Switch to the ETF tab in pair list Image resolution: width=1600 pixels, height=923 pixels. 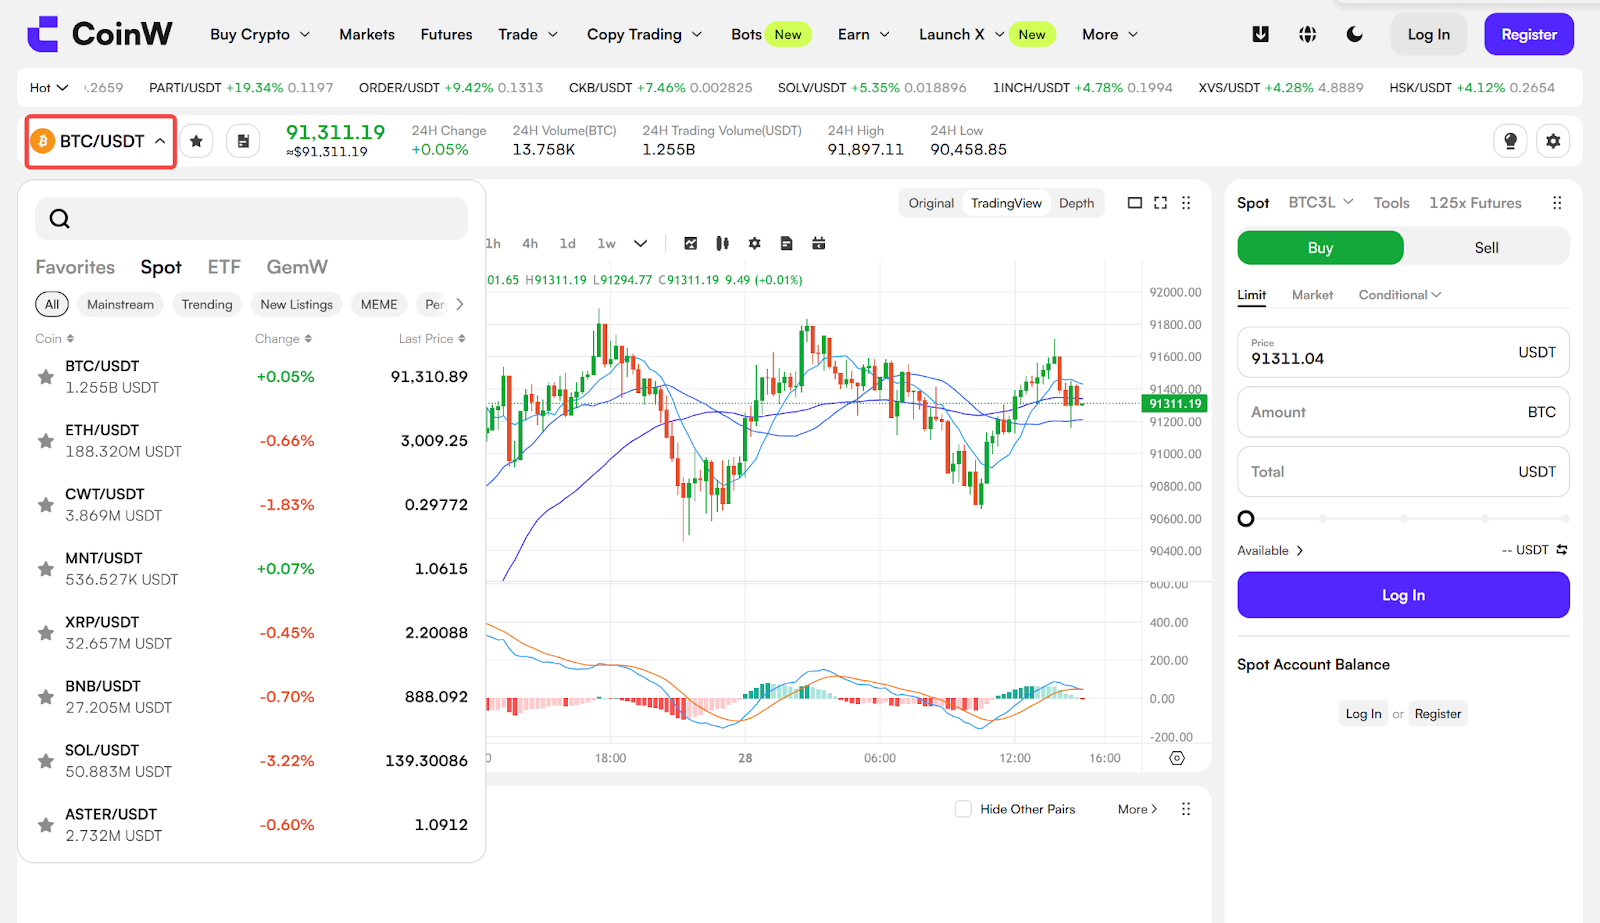pyautogui.click(x=224, y=267)
